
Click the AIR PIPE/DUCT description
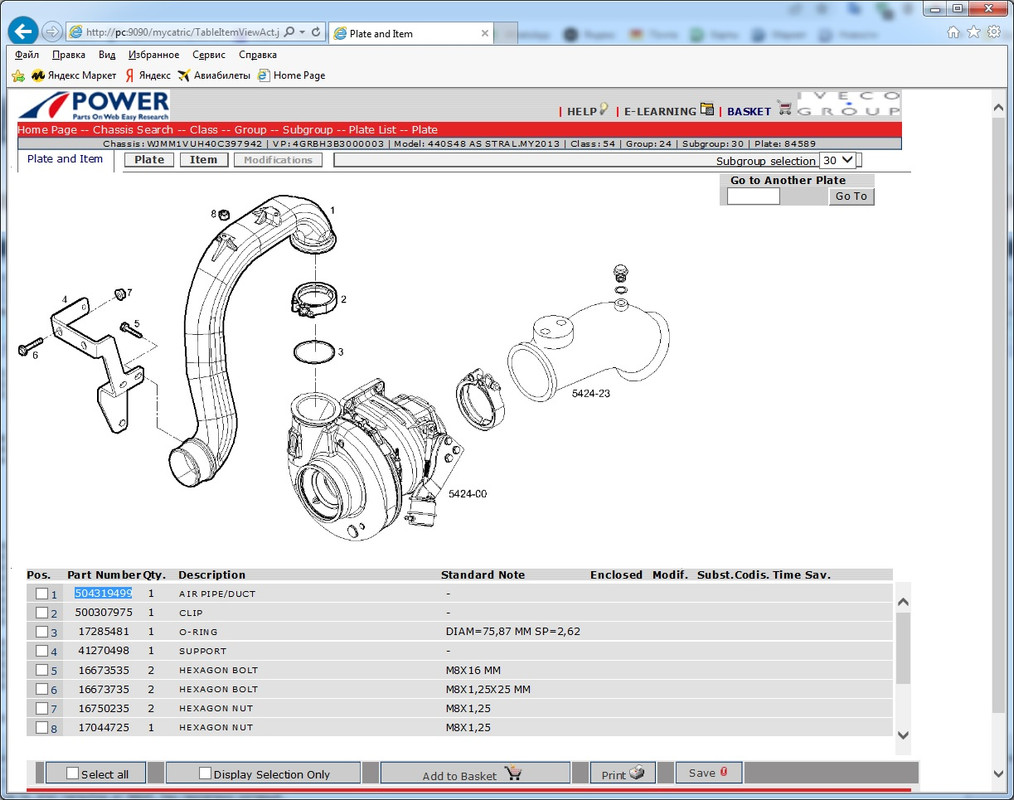(217, 594)
